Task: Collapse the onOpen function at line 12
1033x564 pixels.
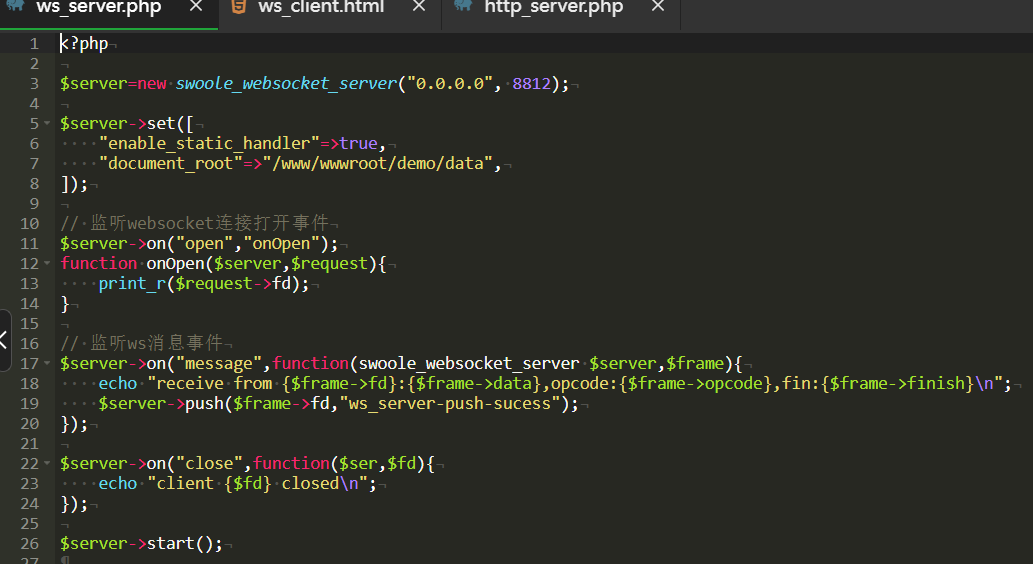Action: tap(47, 264)
